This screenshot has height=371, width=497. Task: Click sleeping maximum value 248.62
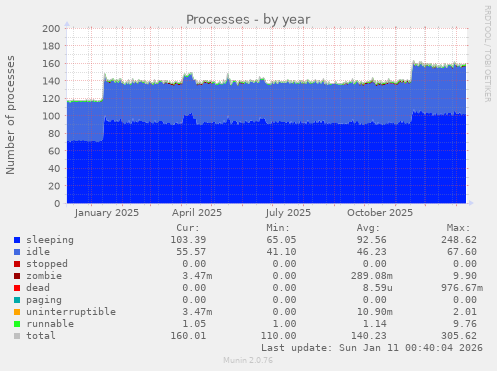[x=459, y=240]
